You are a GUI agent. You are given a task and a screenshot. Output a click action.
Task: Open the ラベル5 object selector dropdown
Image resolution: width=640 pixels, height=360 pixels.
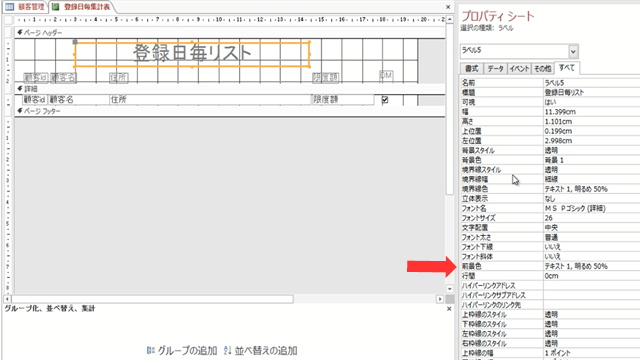tap(573, 51)
